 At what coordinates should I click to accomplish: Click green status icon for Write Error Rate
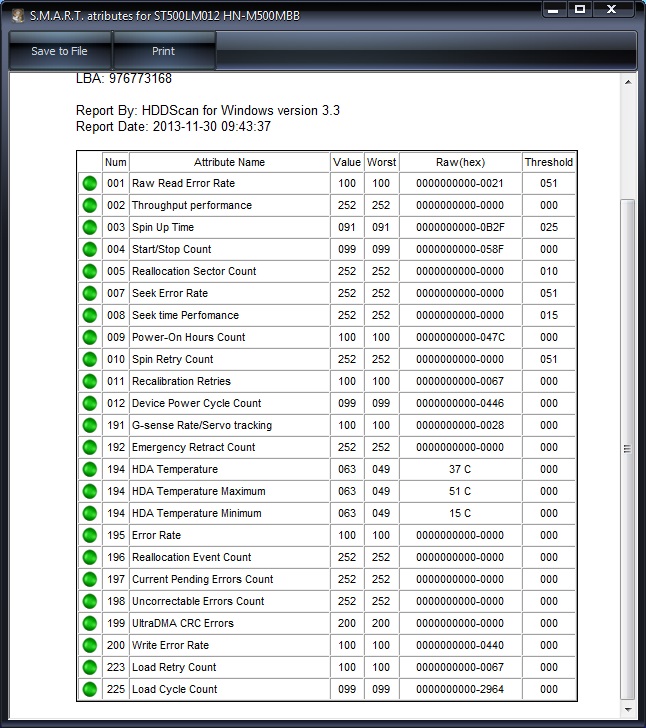90,645
